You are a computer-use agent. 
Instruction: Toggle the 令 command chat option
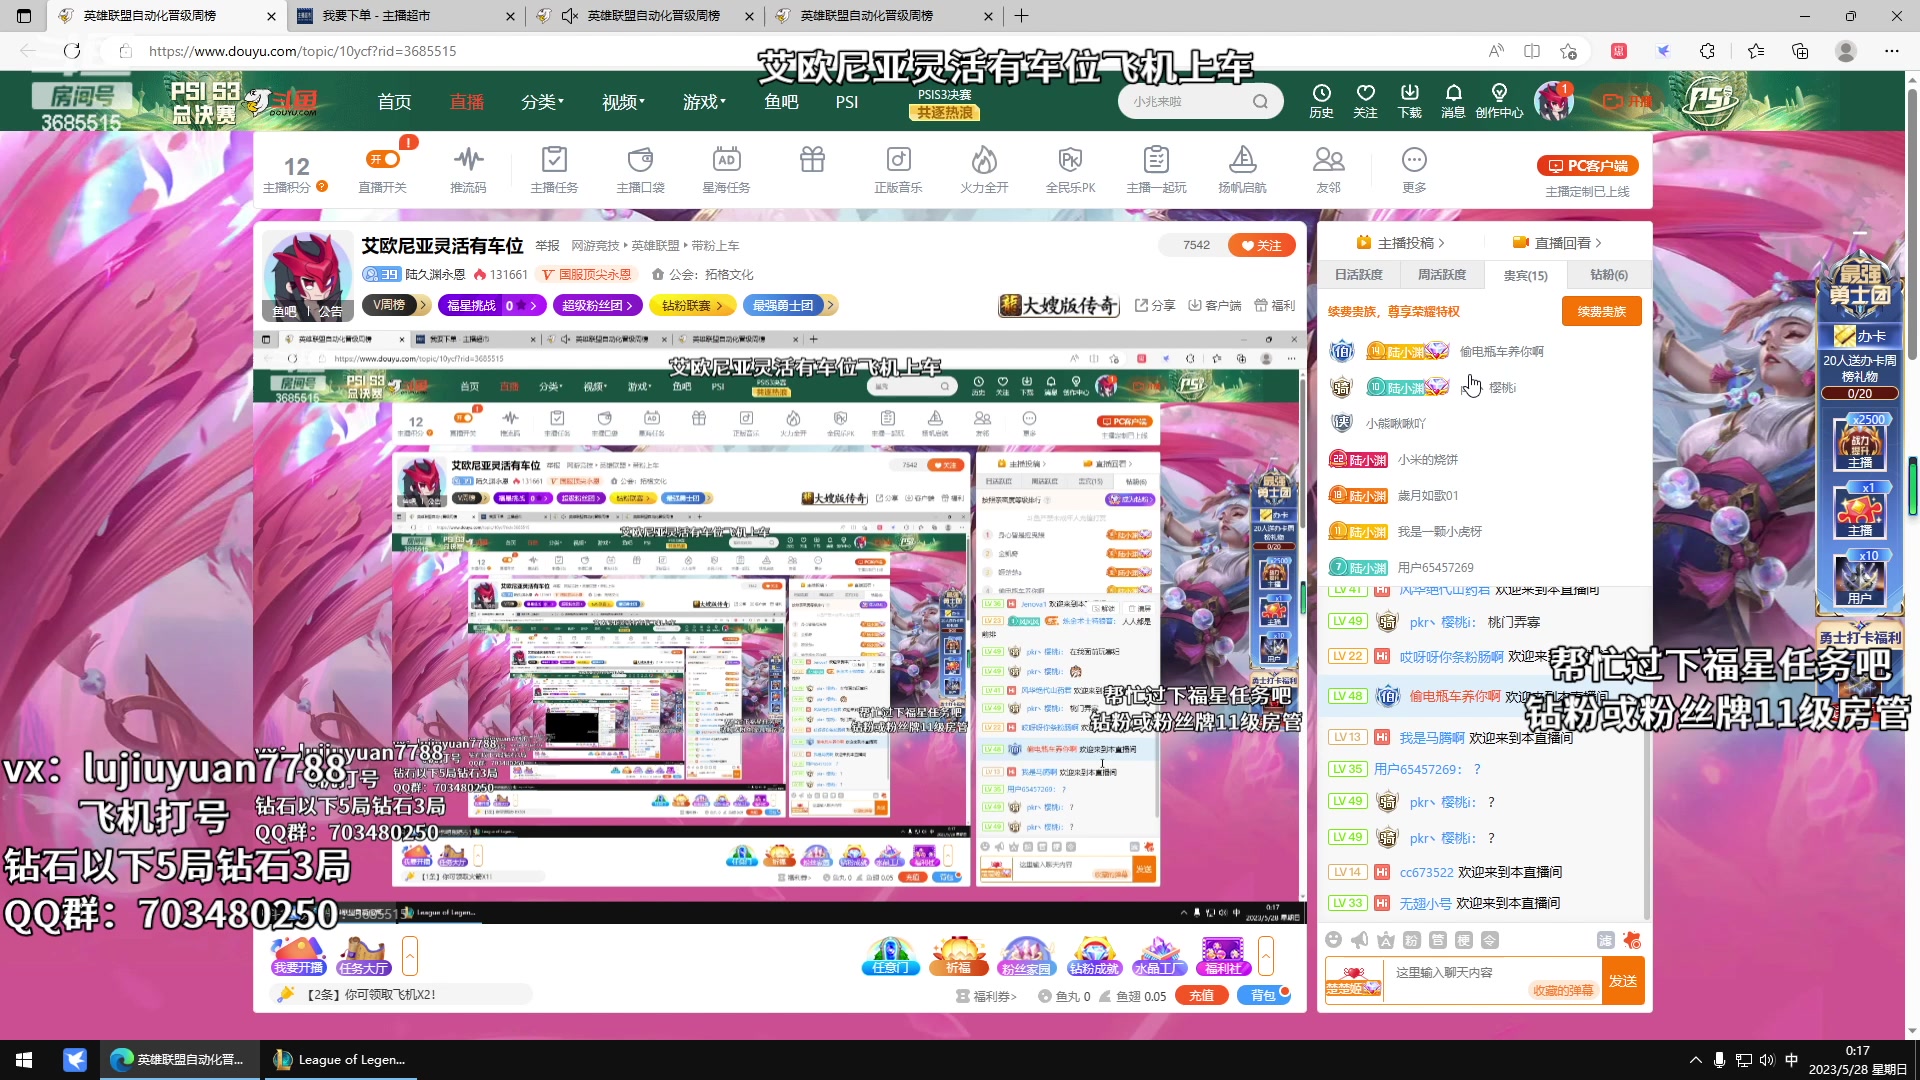(1489, 940)
